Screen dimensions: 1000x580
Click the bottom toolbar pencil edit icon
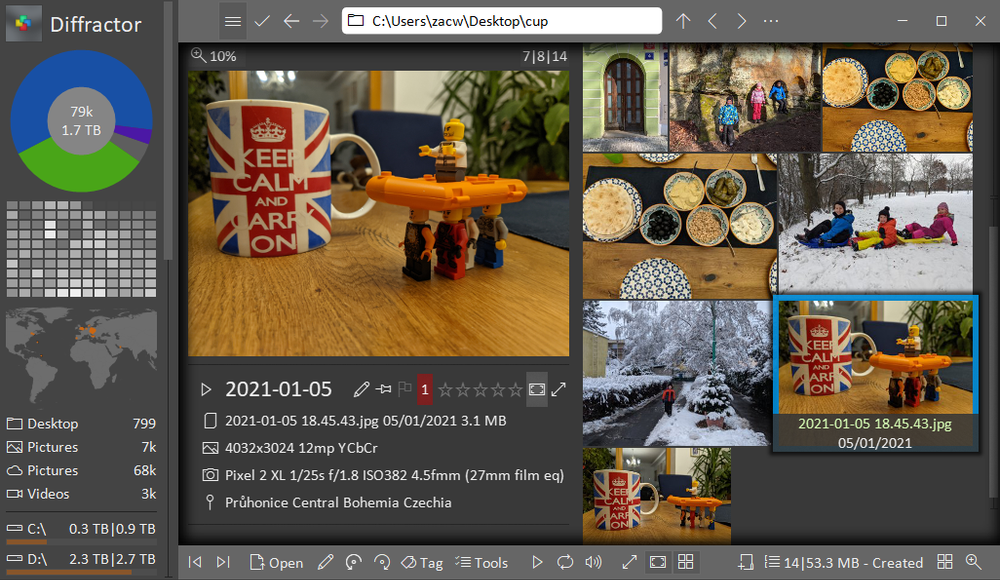click(x=325, y=562)
